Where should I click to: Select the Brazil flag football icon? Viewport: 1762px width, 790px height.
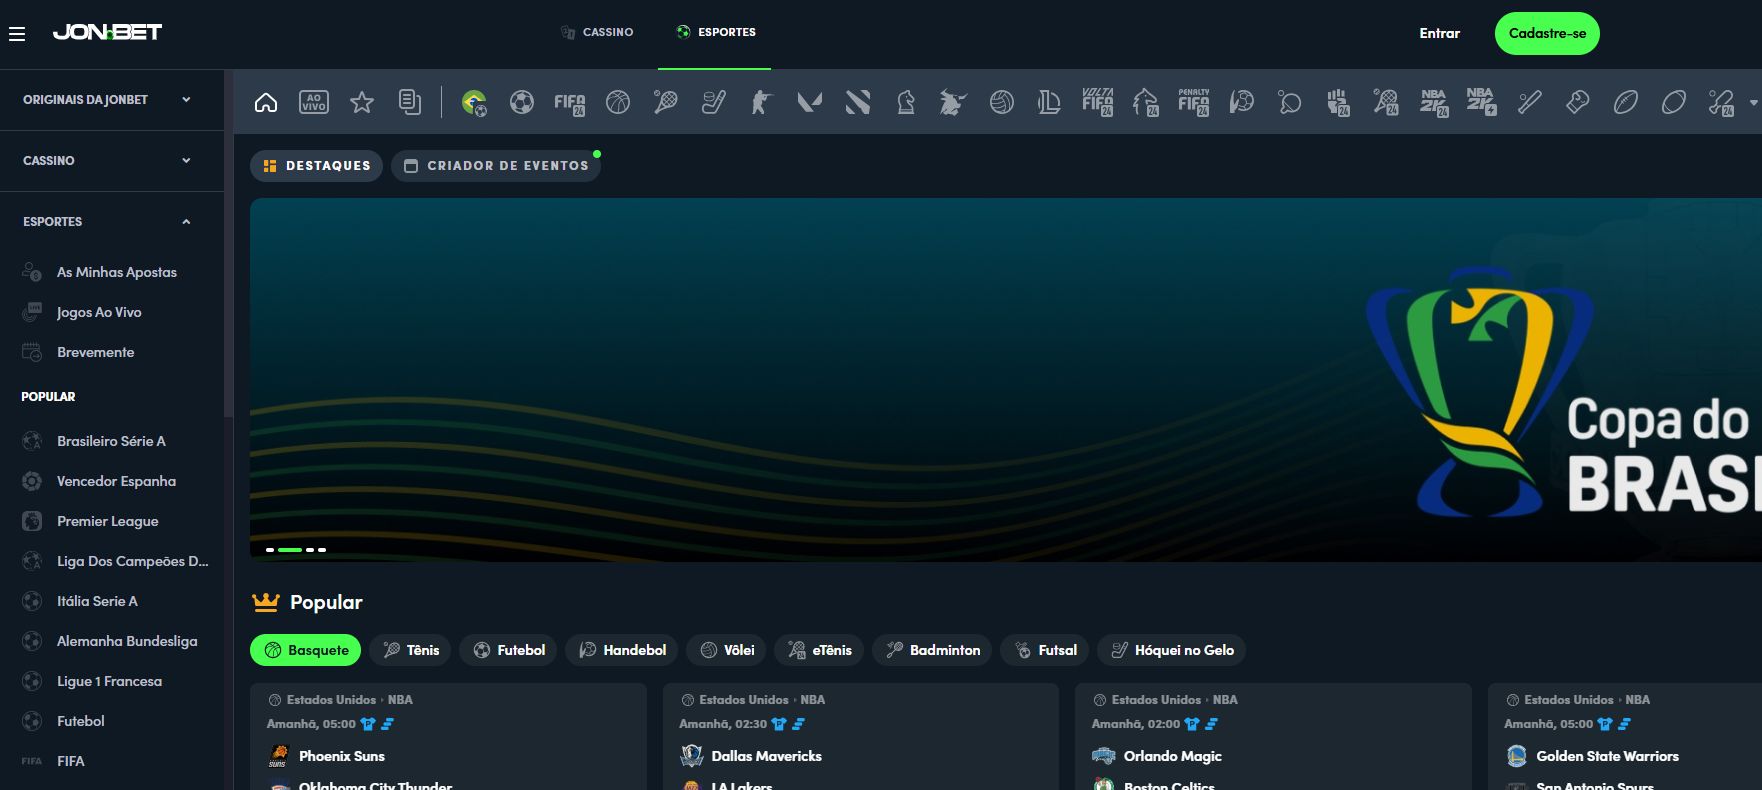tap(474, 102)
